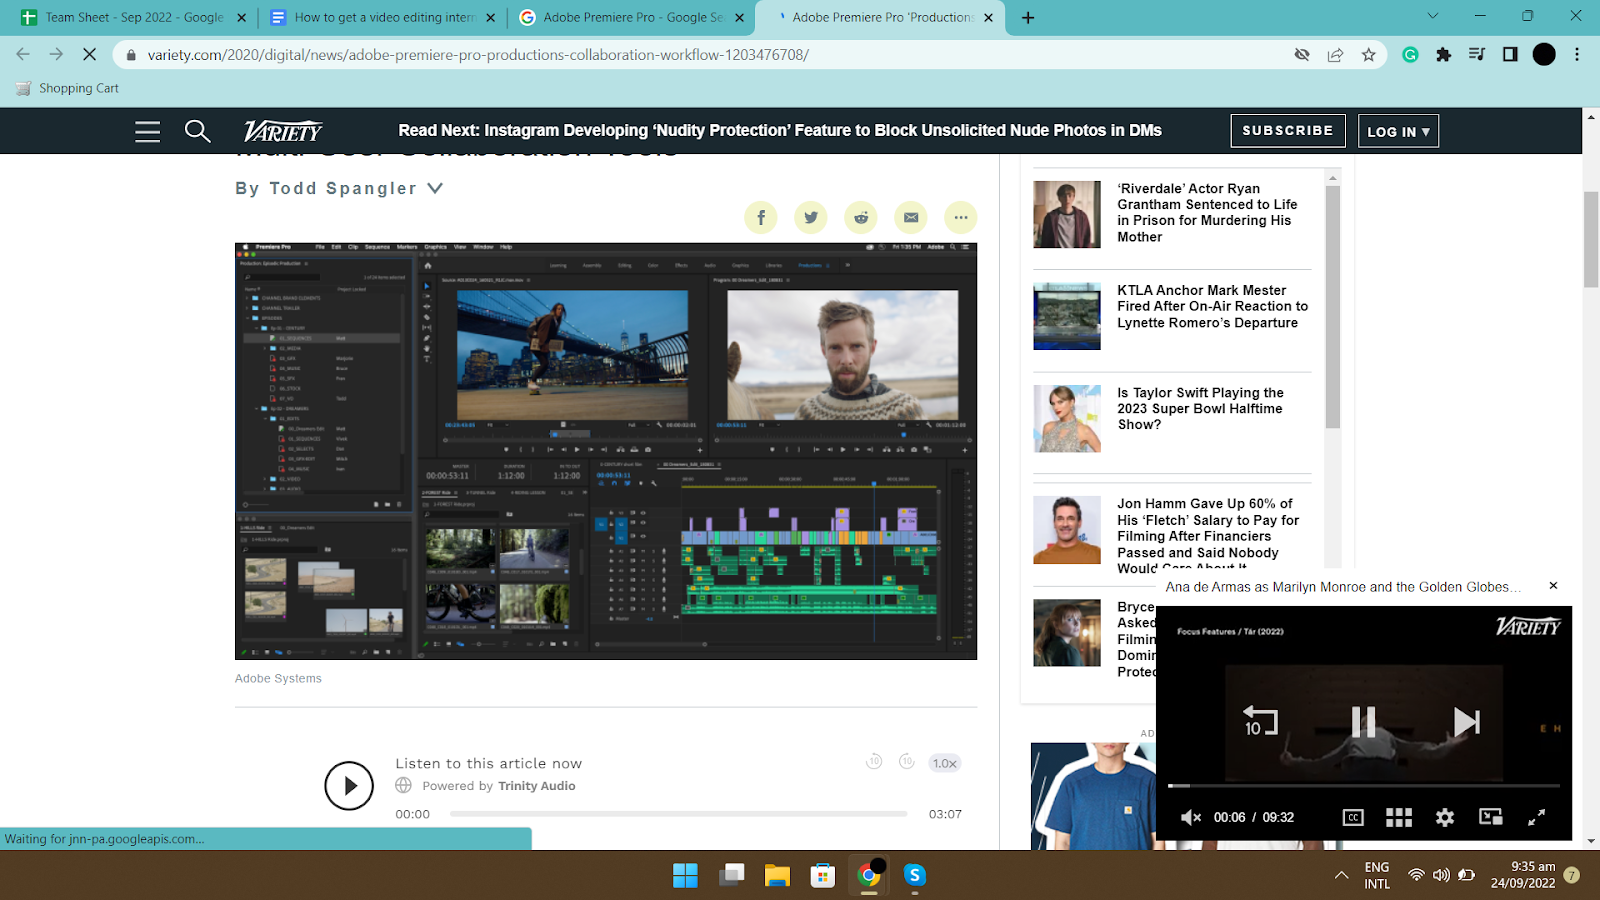This screenshot has height=900, width=1600.
Task: Open the tab search dropdown
Action: [1432, 16]
